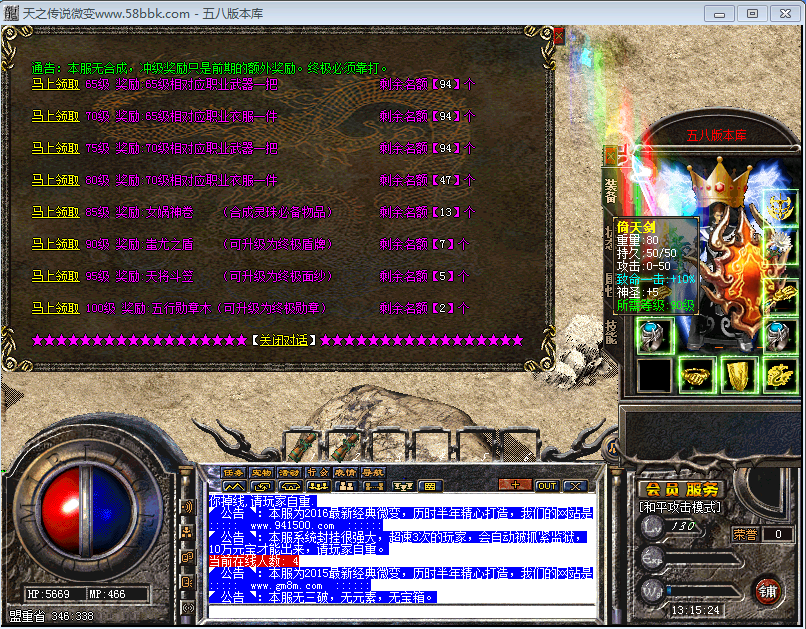Click the 和平攻击模式 attack mode text
Viewport: 806px width, 629px height.
coord(681,508)
